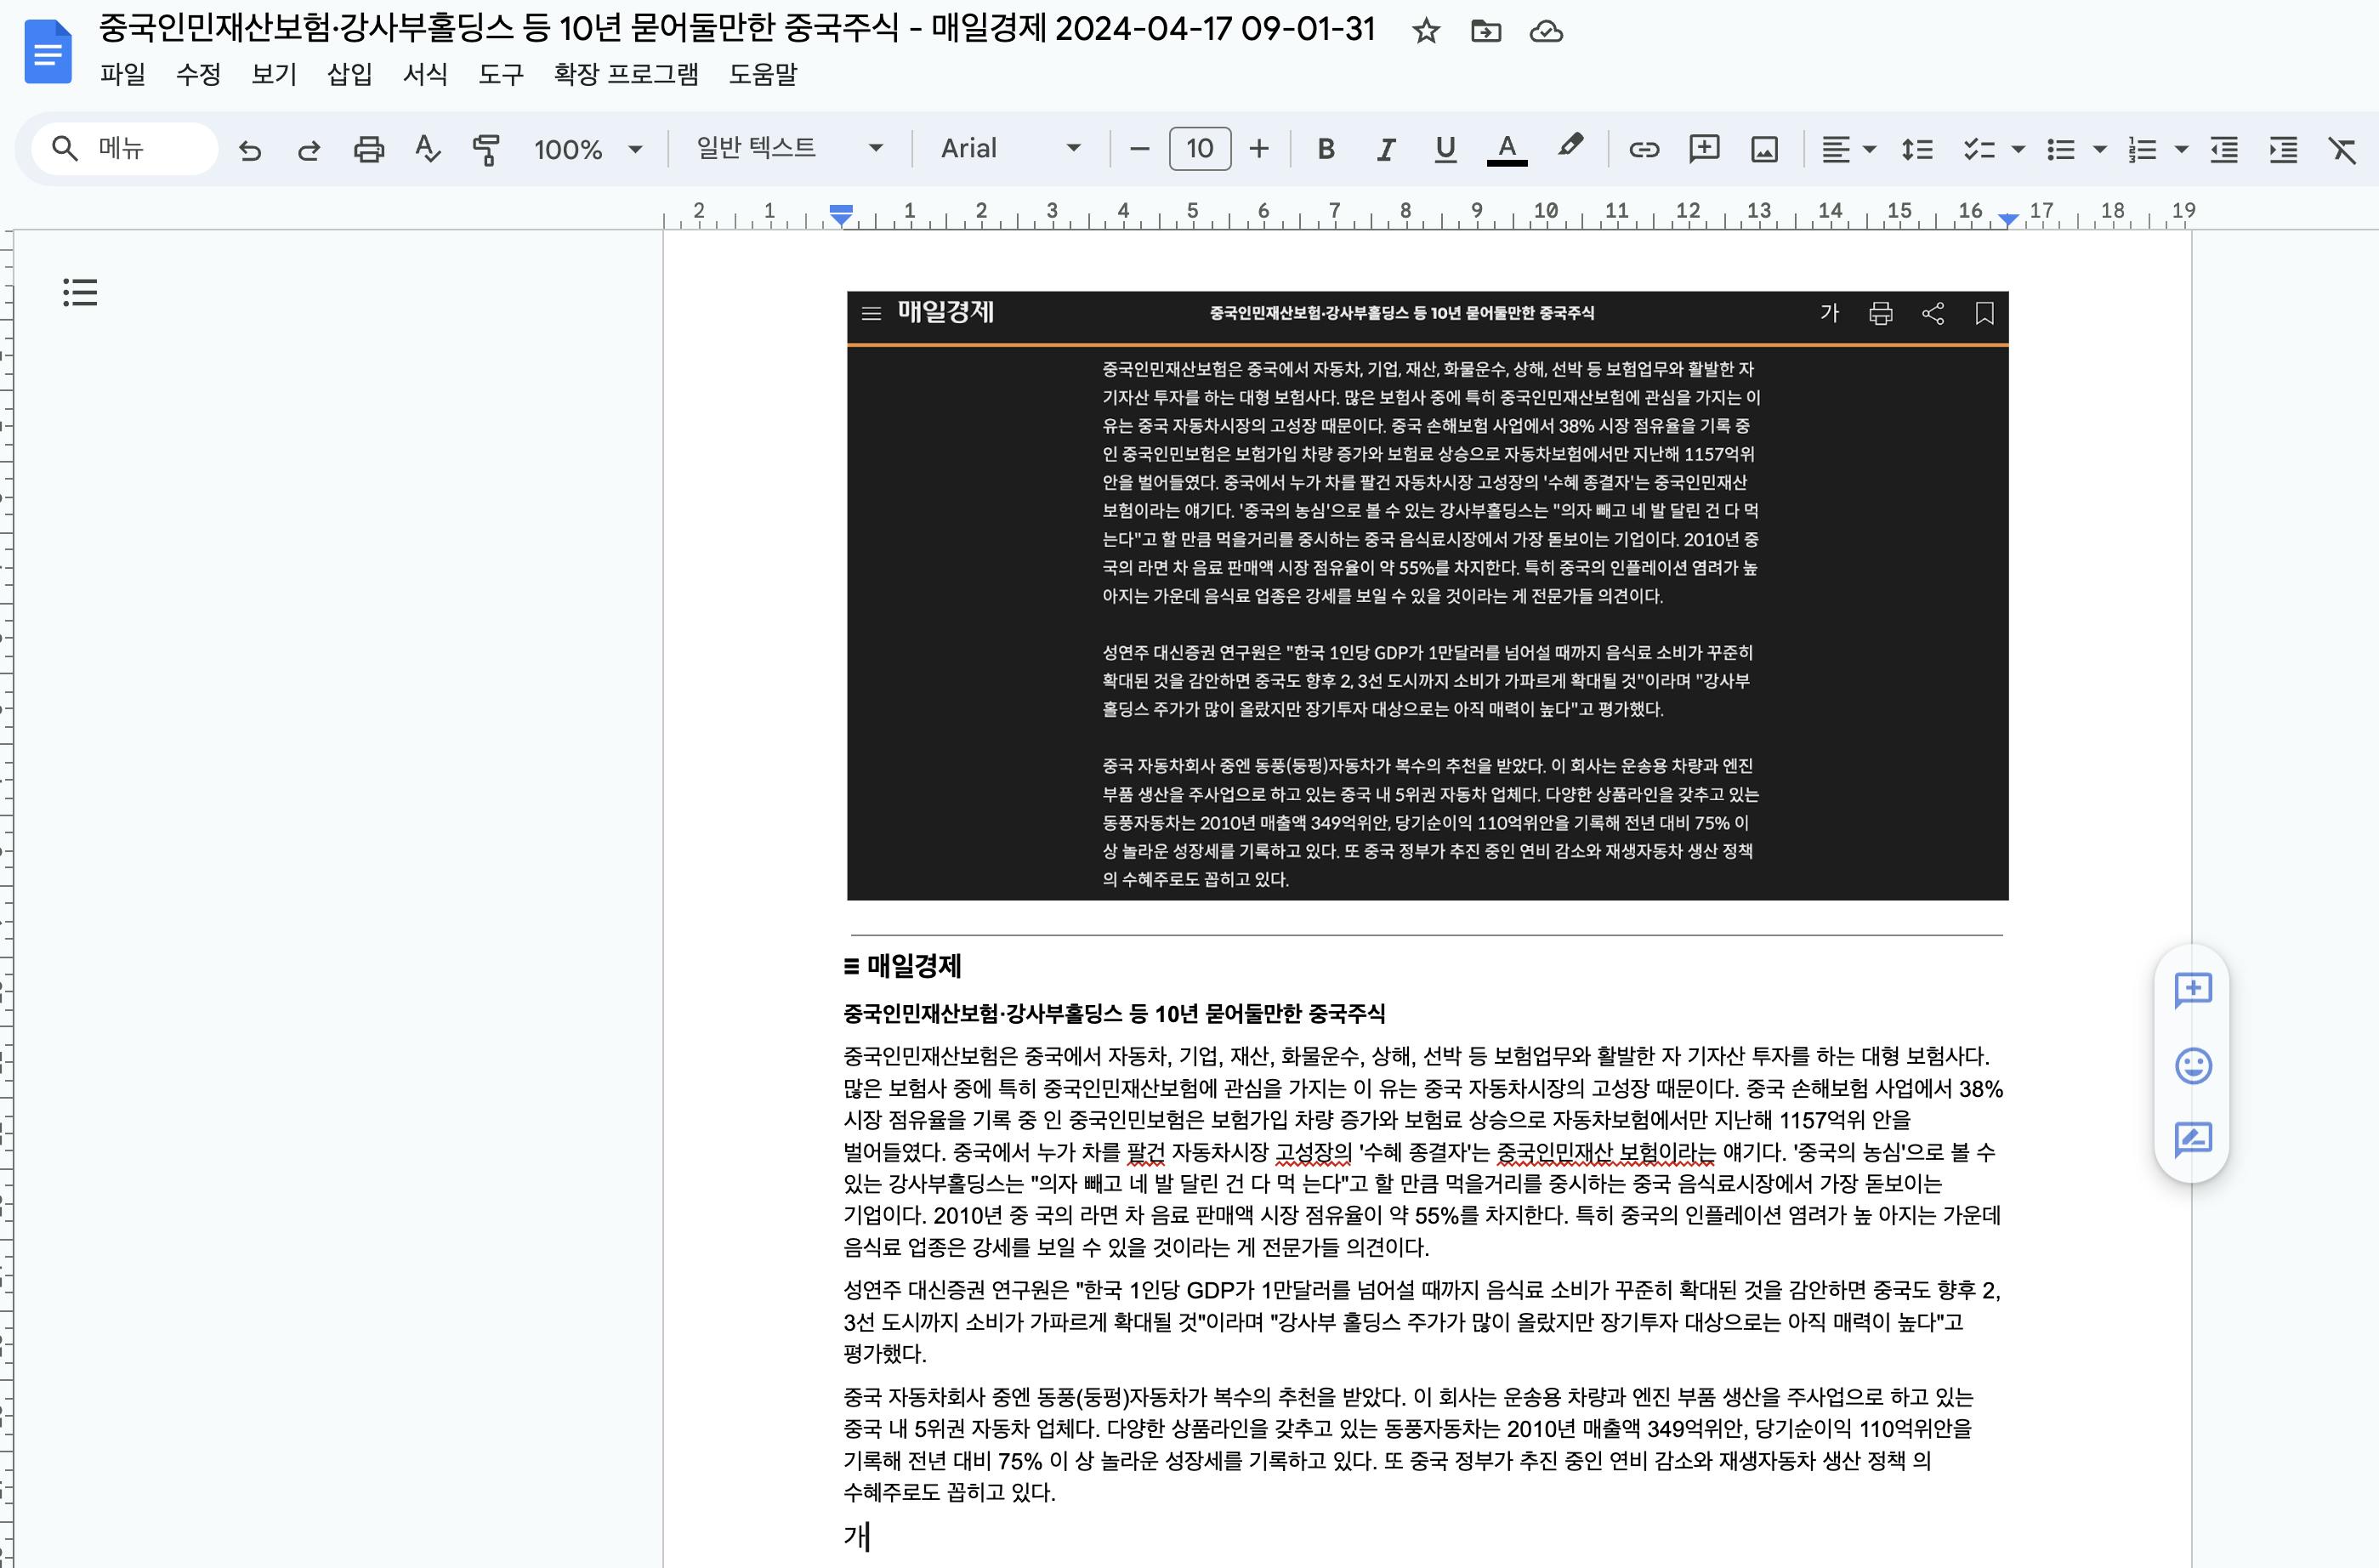Select the paint format roller tool

pyautogui.click(x=486, y=150)
